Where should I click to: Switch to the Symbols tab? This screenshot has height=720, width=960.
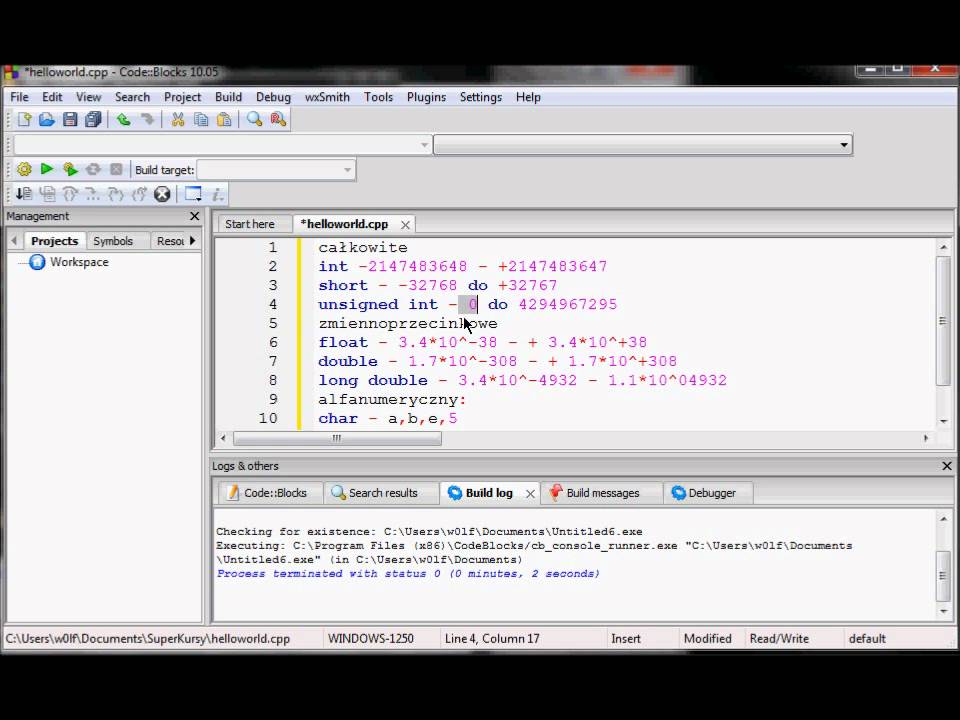(113, 241)
